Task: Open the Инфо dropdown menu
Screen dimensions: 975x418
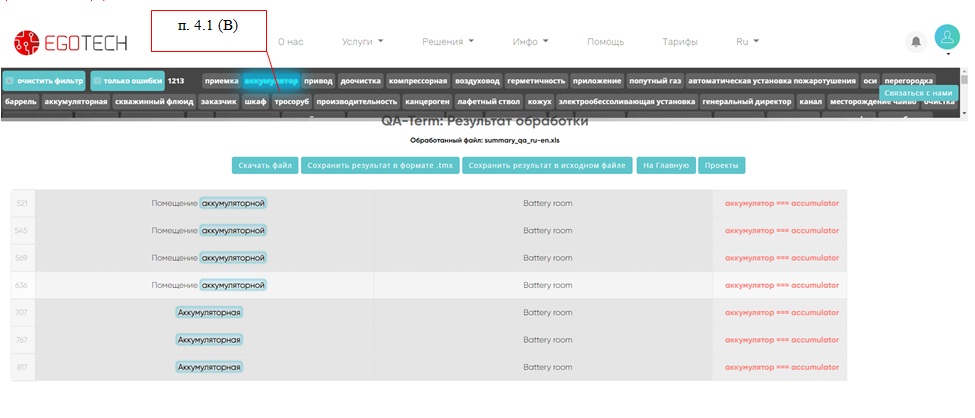Action: point(530,42)
